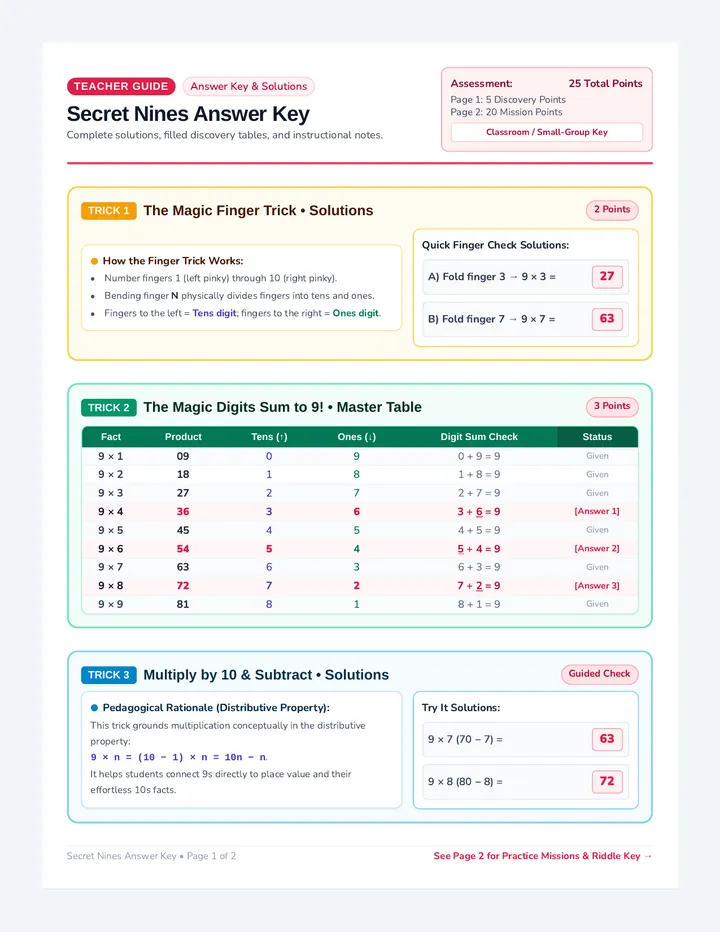Click 'Try It Solutions:' heading
The image size is (720, 932).
tap(461, 707)
